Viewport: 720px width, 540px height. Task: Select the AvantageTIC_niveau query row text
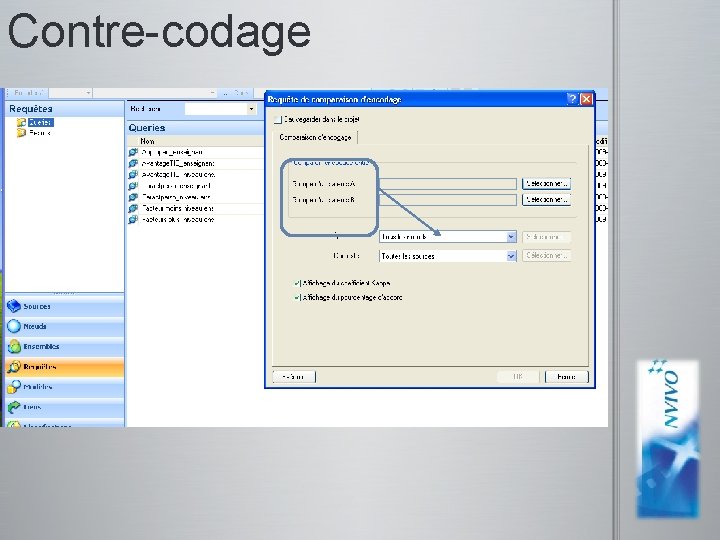pyautogui.click(x=178, y=174)
